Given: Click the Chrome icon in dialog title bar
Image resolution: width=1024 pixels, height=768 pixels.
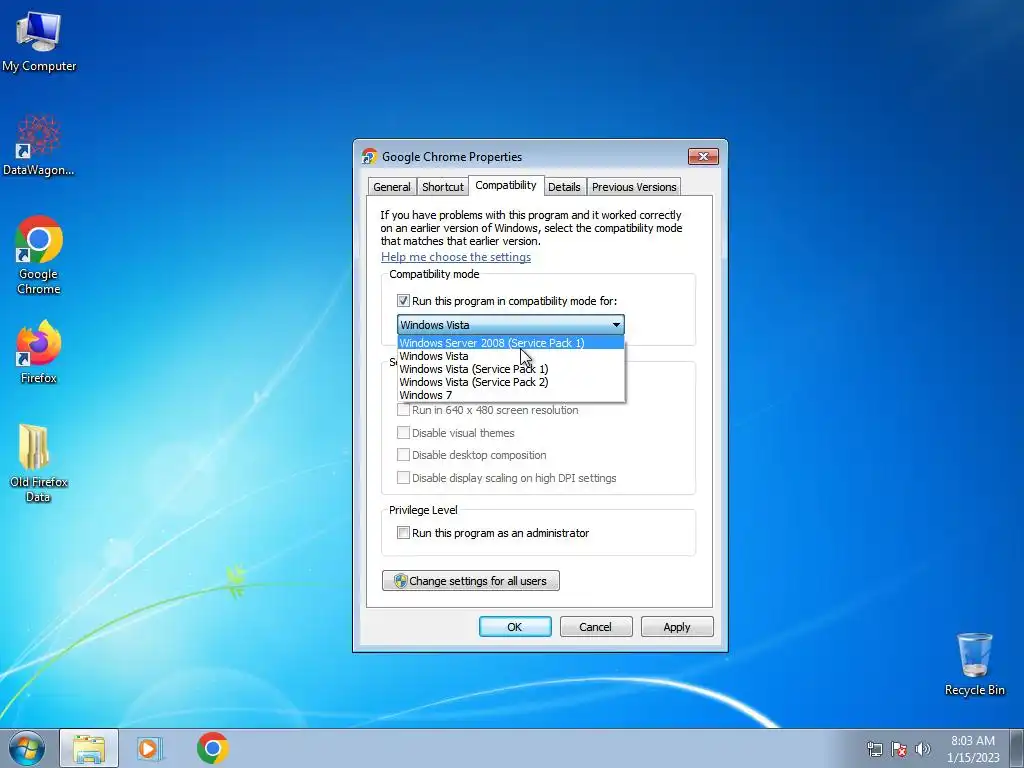Looking at the screenshot, I should pos(370,157).
